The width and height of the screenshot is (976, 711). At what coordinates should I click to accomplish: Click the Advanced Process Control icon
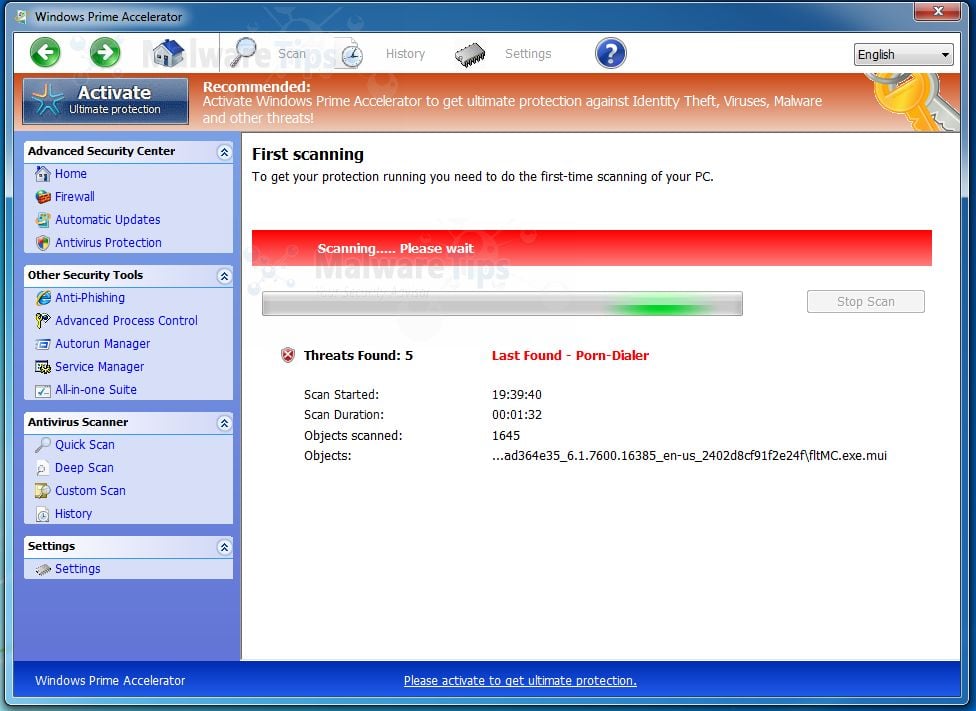pyautogui.click(x=42, y=321)
